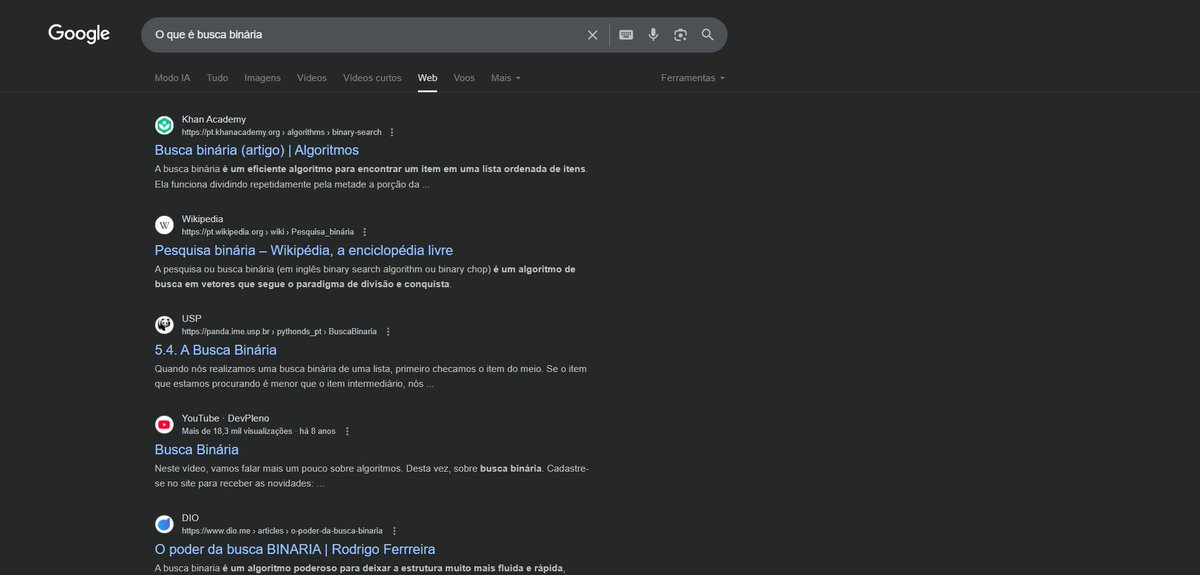Click the USP site name
This screenshot has width=1200, height=575.
pyautogui.click(x=192, y=319)
